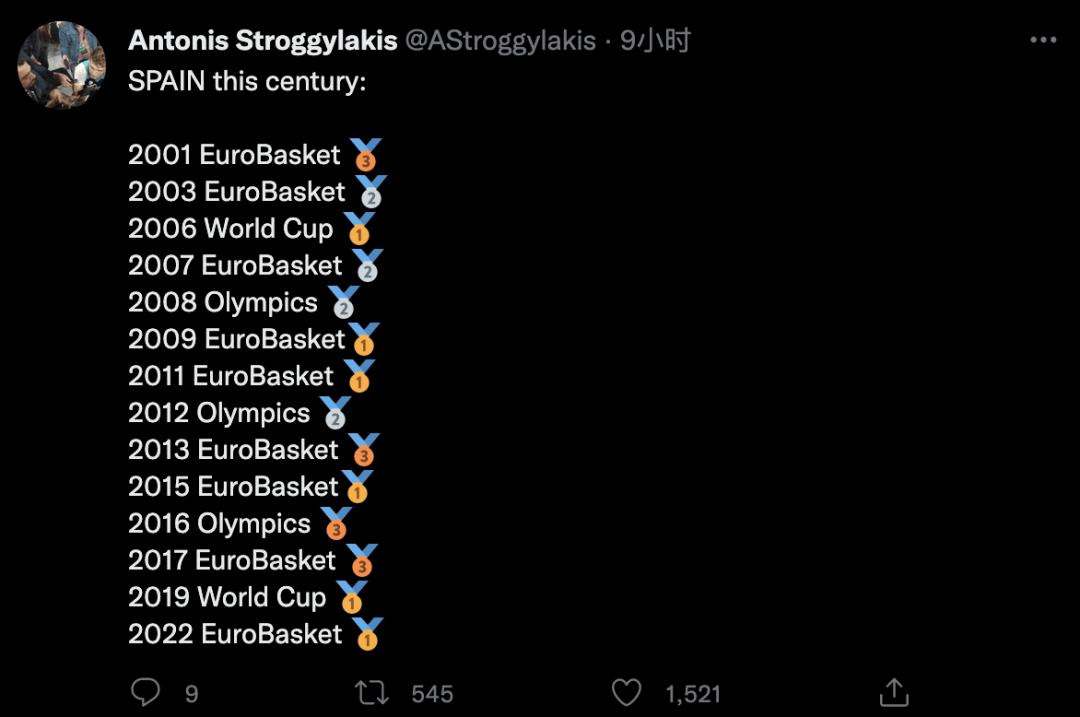This screenshot has height=717, width=1080.
Task: Click silver medal beside 2008 Olympics
Action: 343,303
